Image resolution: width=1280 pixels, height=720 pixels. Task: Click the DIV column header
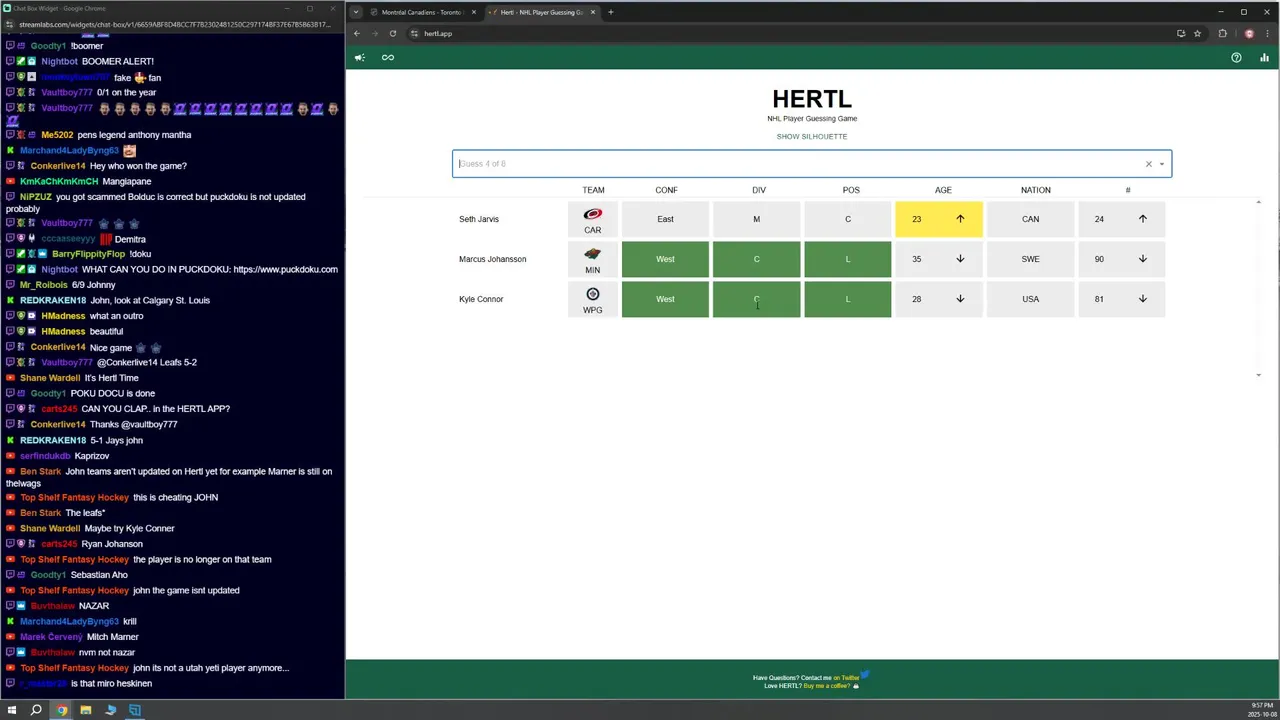759,190
